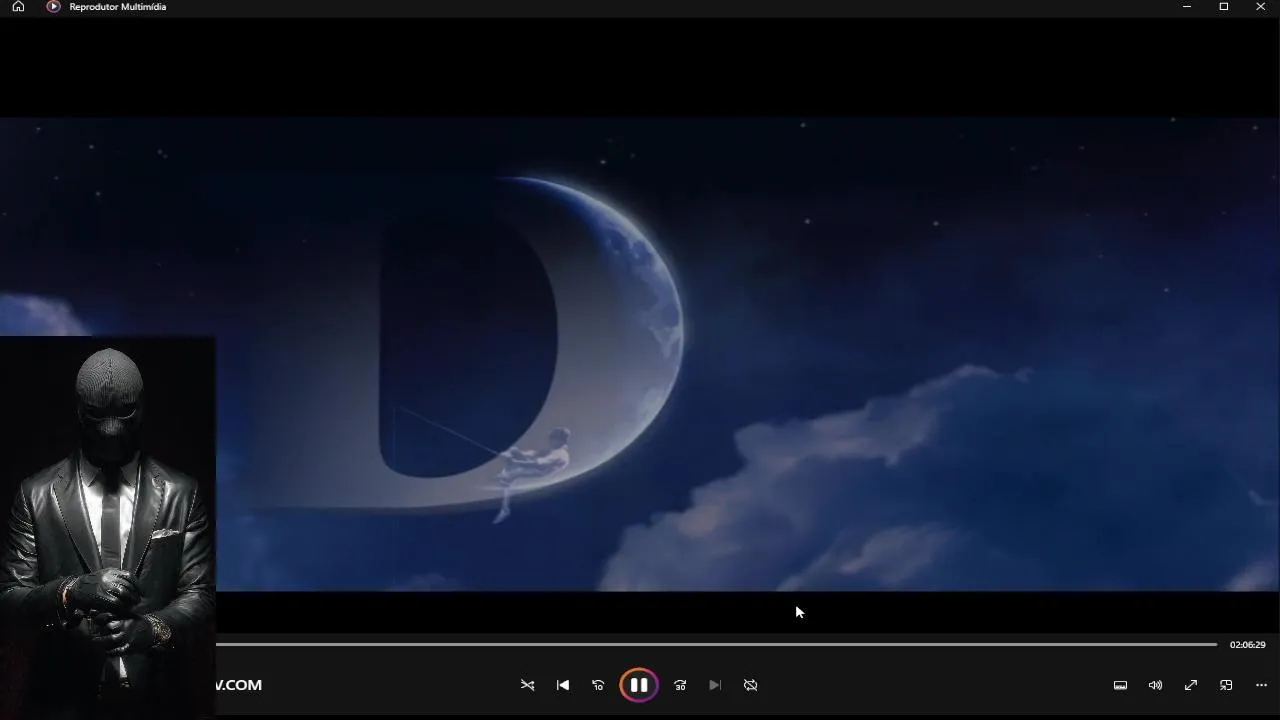Pause the video playback

tap(639, 685)
